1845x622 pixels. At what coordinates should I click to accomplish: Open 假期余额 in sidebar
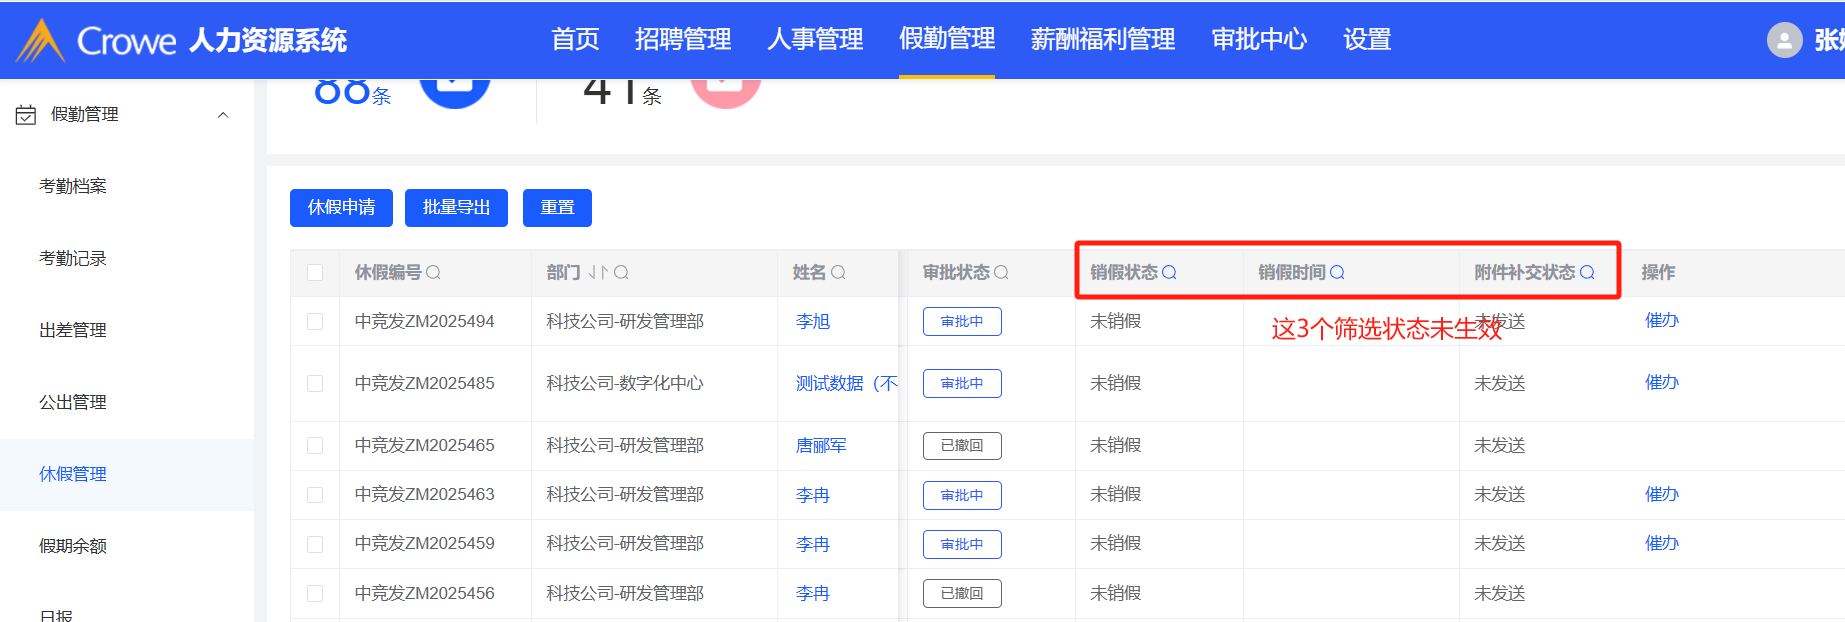73,546
